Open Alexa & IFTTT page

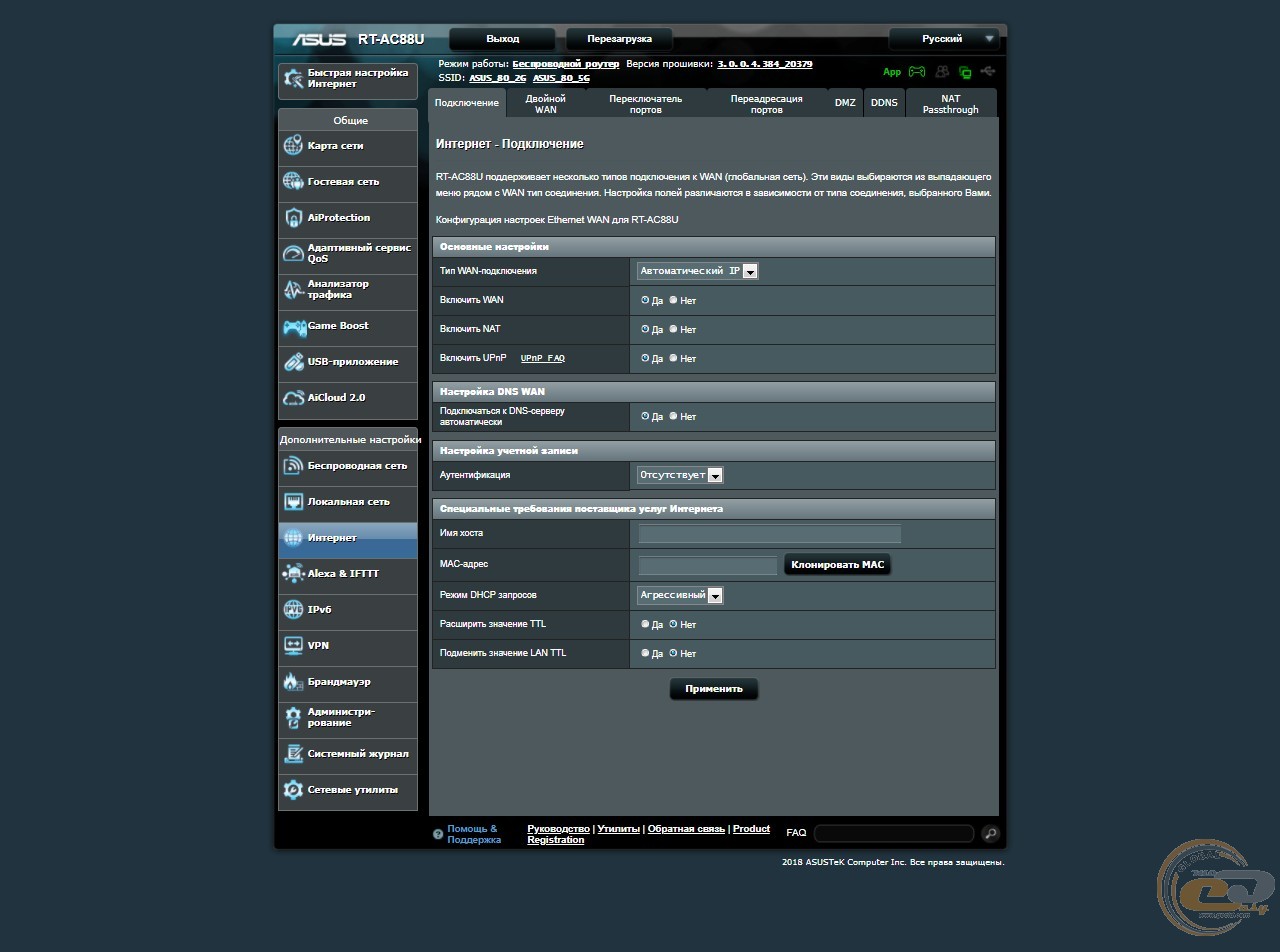tap(348, 575)
